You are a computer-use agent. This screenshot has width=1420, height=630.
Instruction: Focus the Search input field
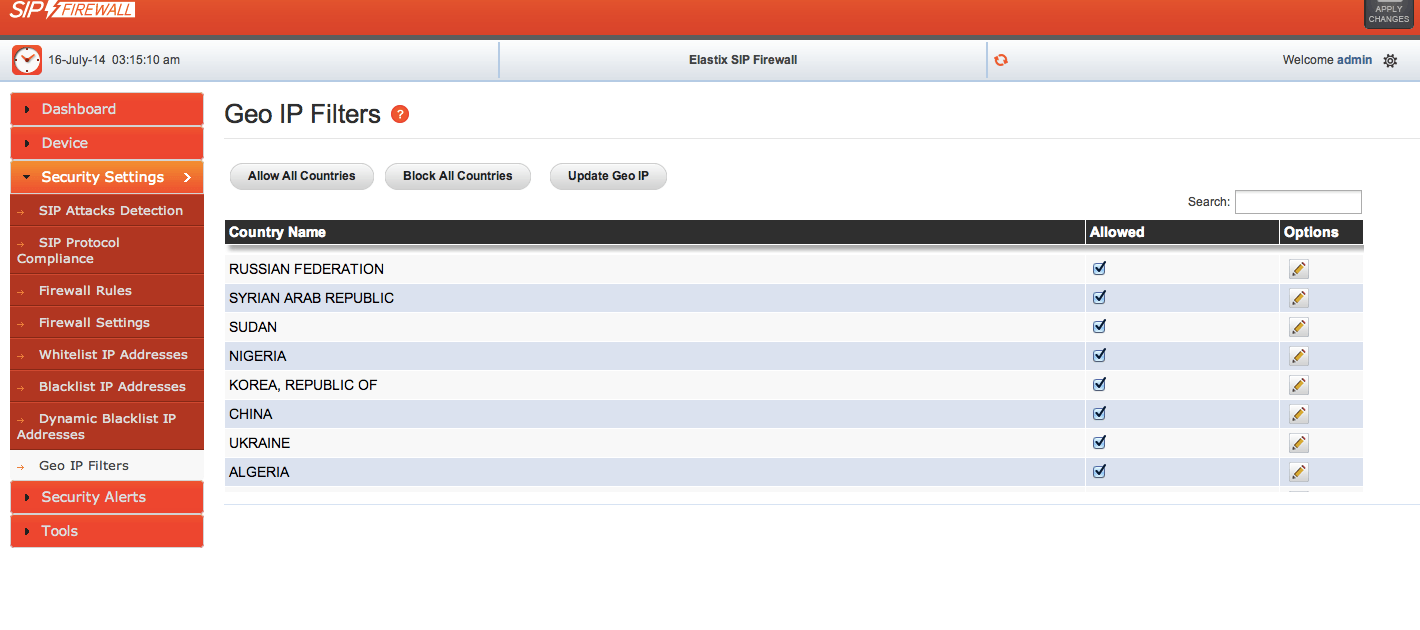(x=1297, y=202)
